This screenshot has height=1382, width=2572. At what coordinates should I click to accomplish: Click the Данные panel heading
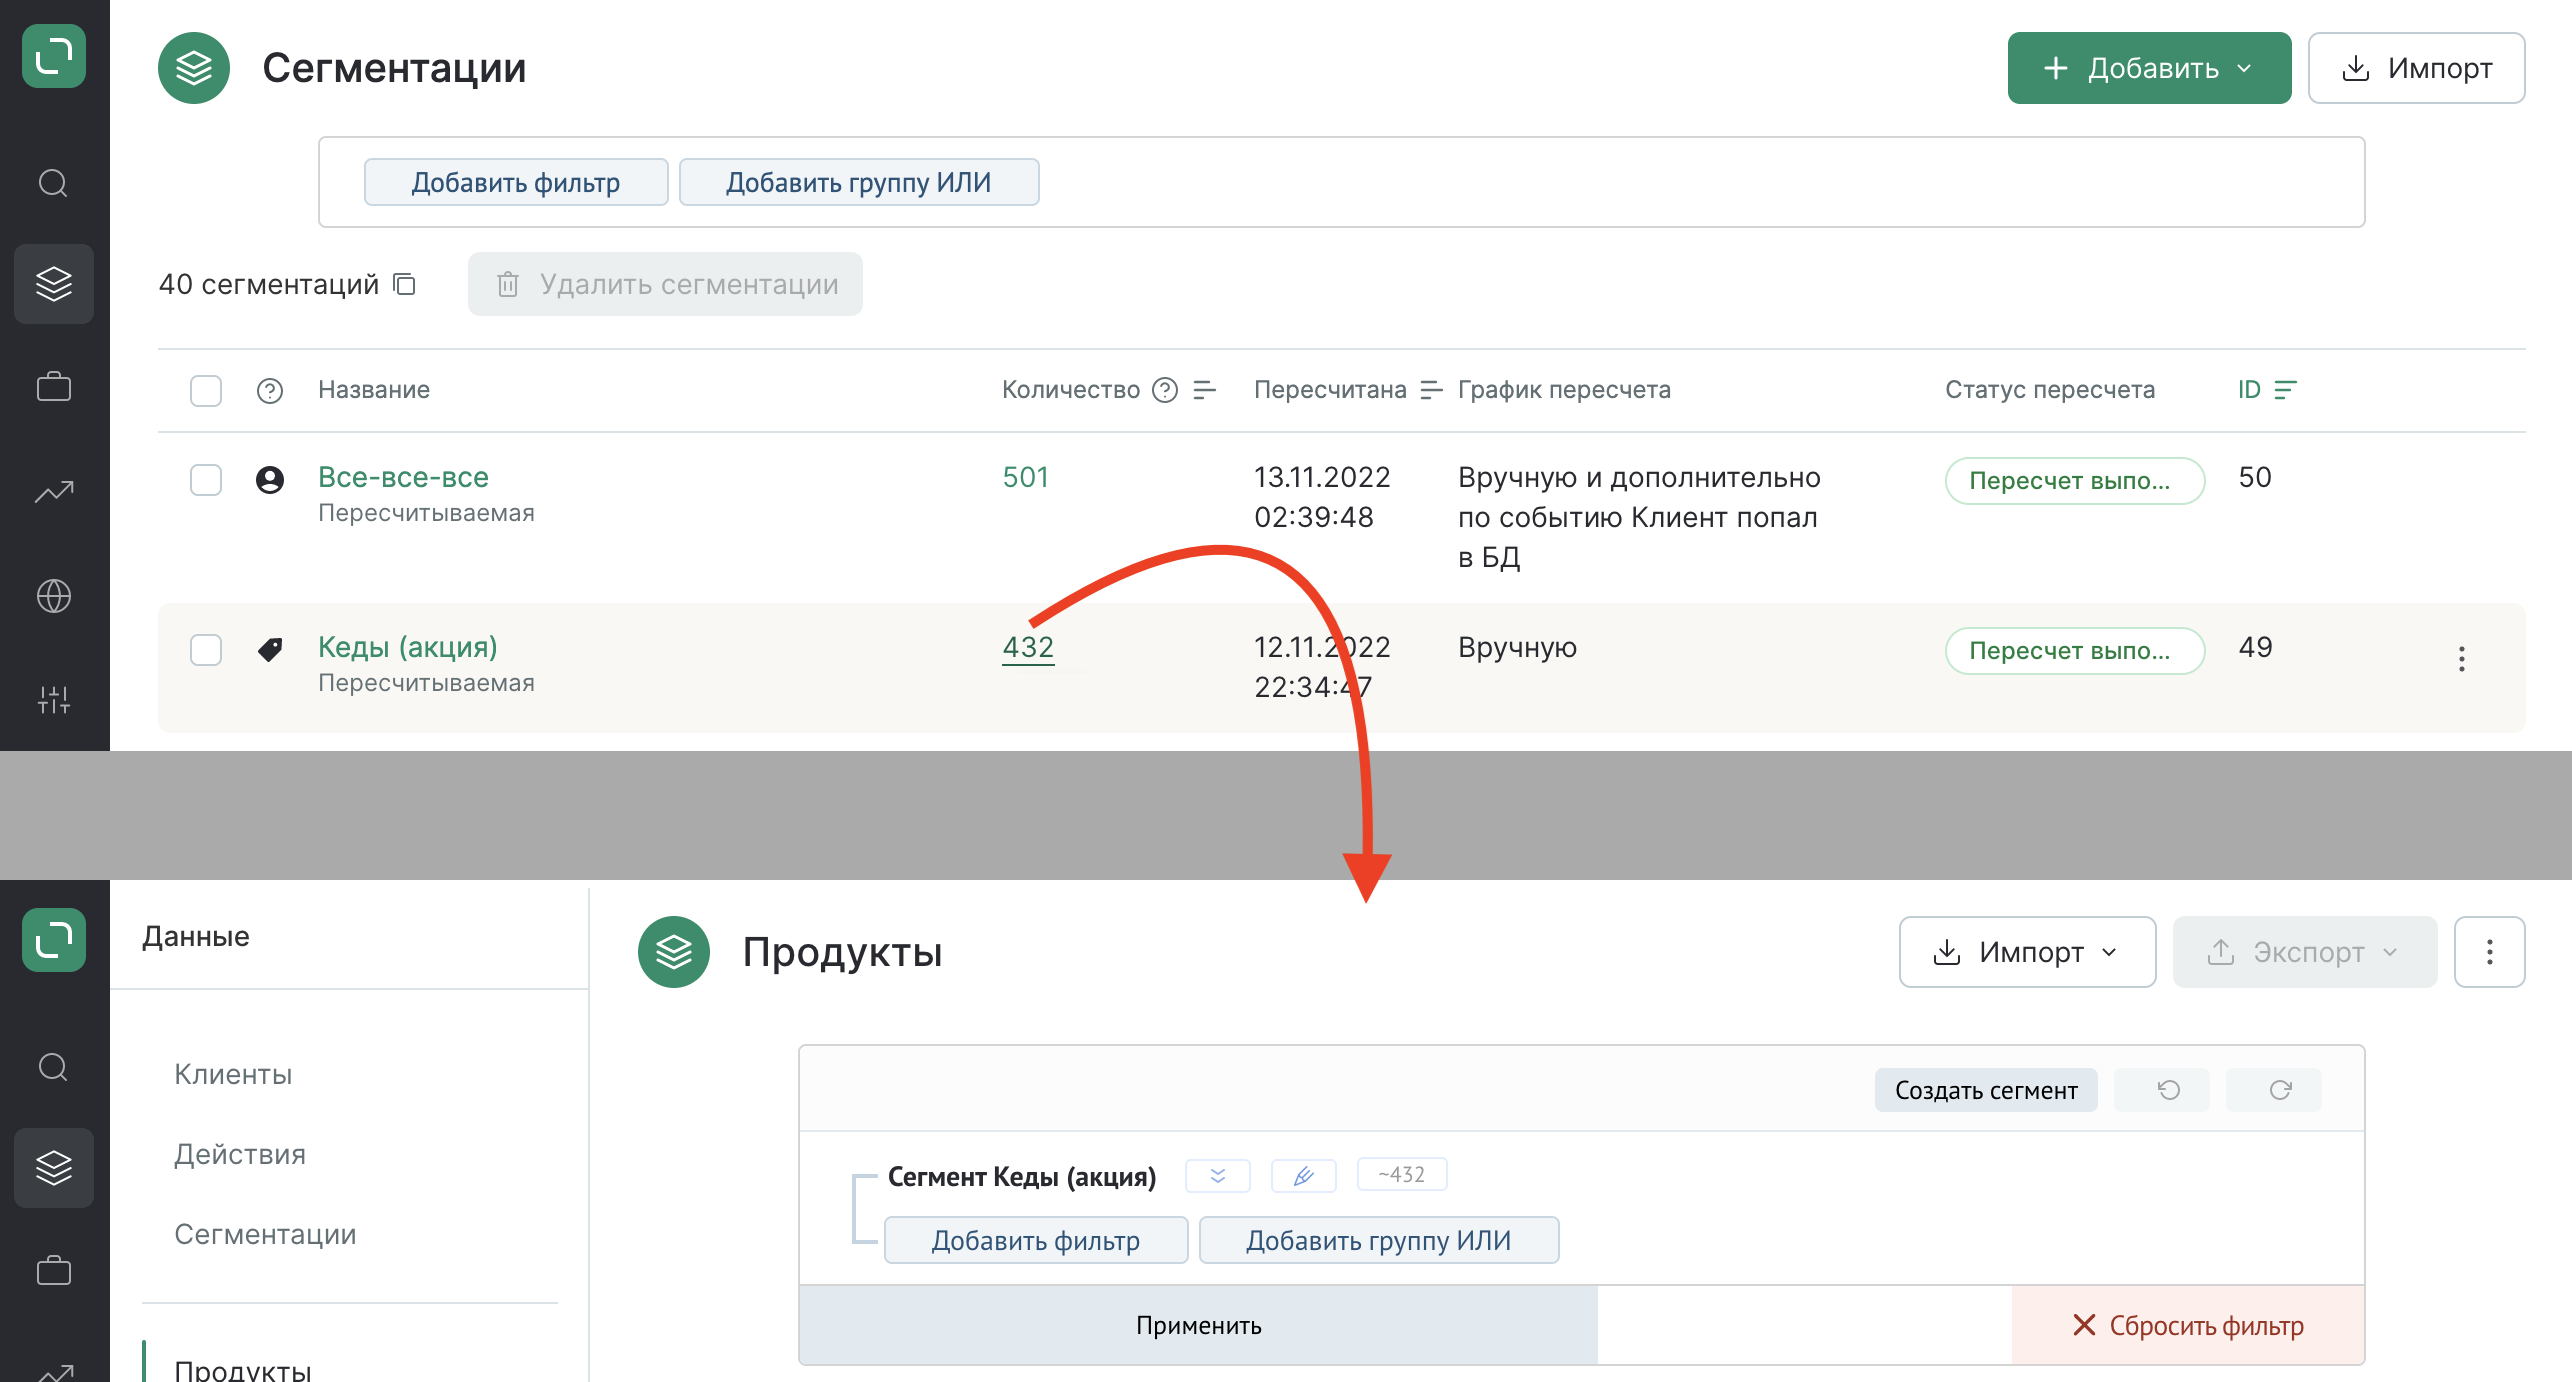[196, 936]
